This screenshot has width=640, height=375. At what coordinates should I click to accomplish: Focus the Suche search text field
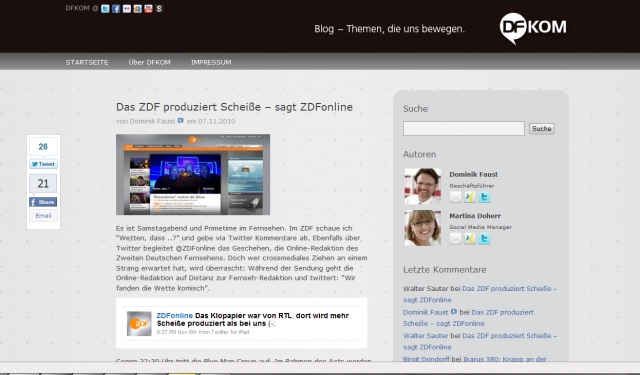464,129
